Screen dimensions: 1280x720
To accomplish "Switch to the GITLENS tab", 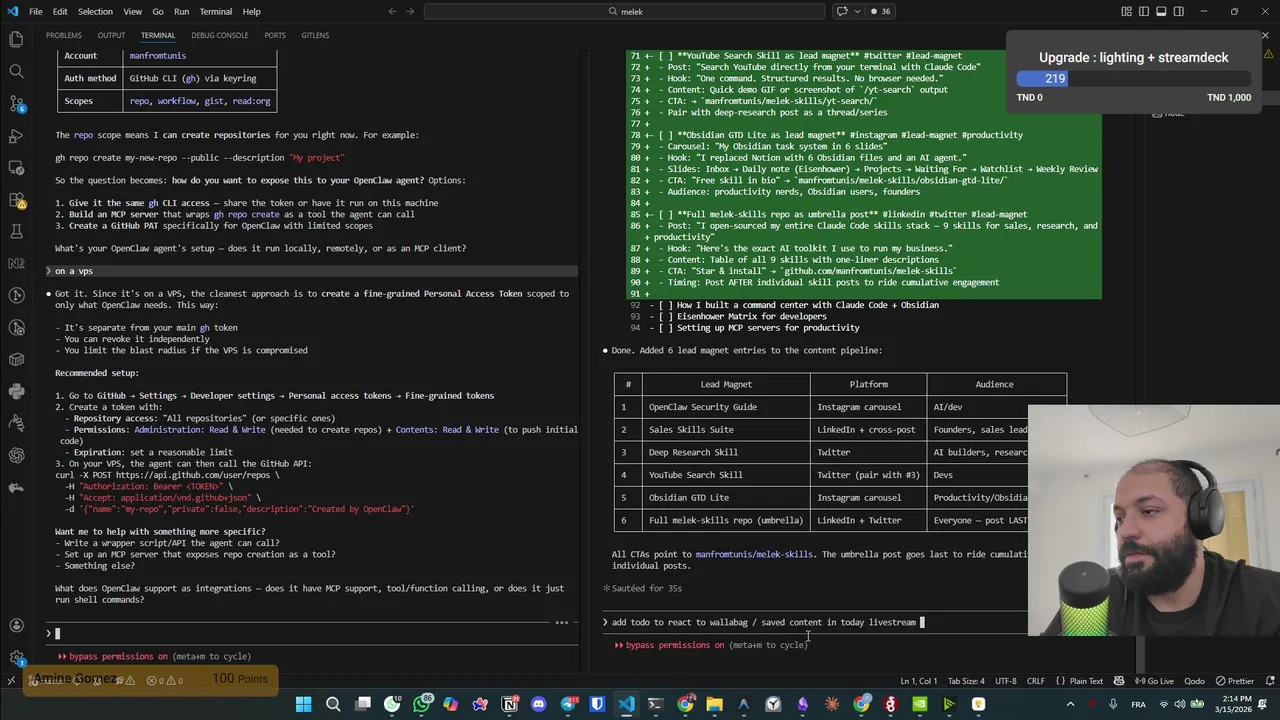I will click(315, 35).
